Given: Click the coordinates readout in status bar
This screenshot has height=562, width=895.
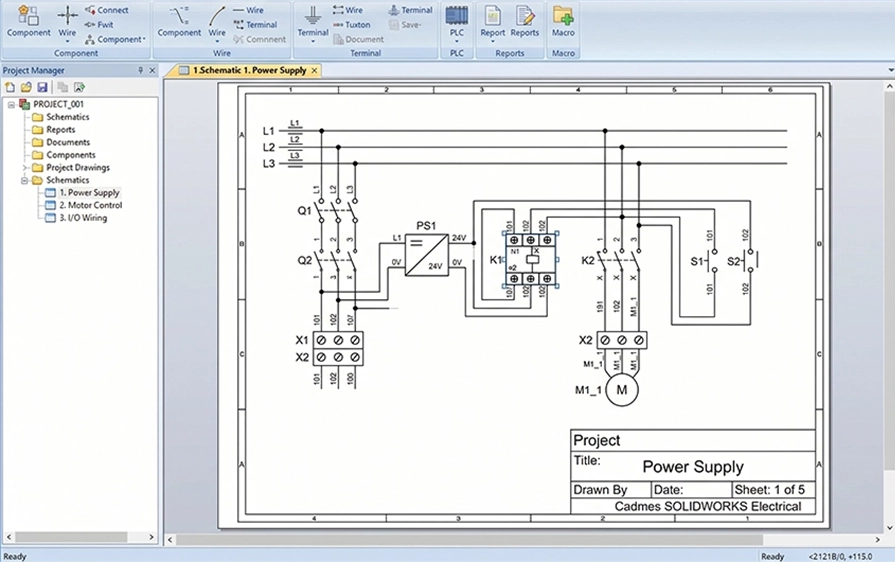Looking at the screenshot, I should tap(840, 556).
